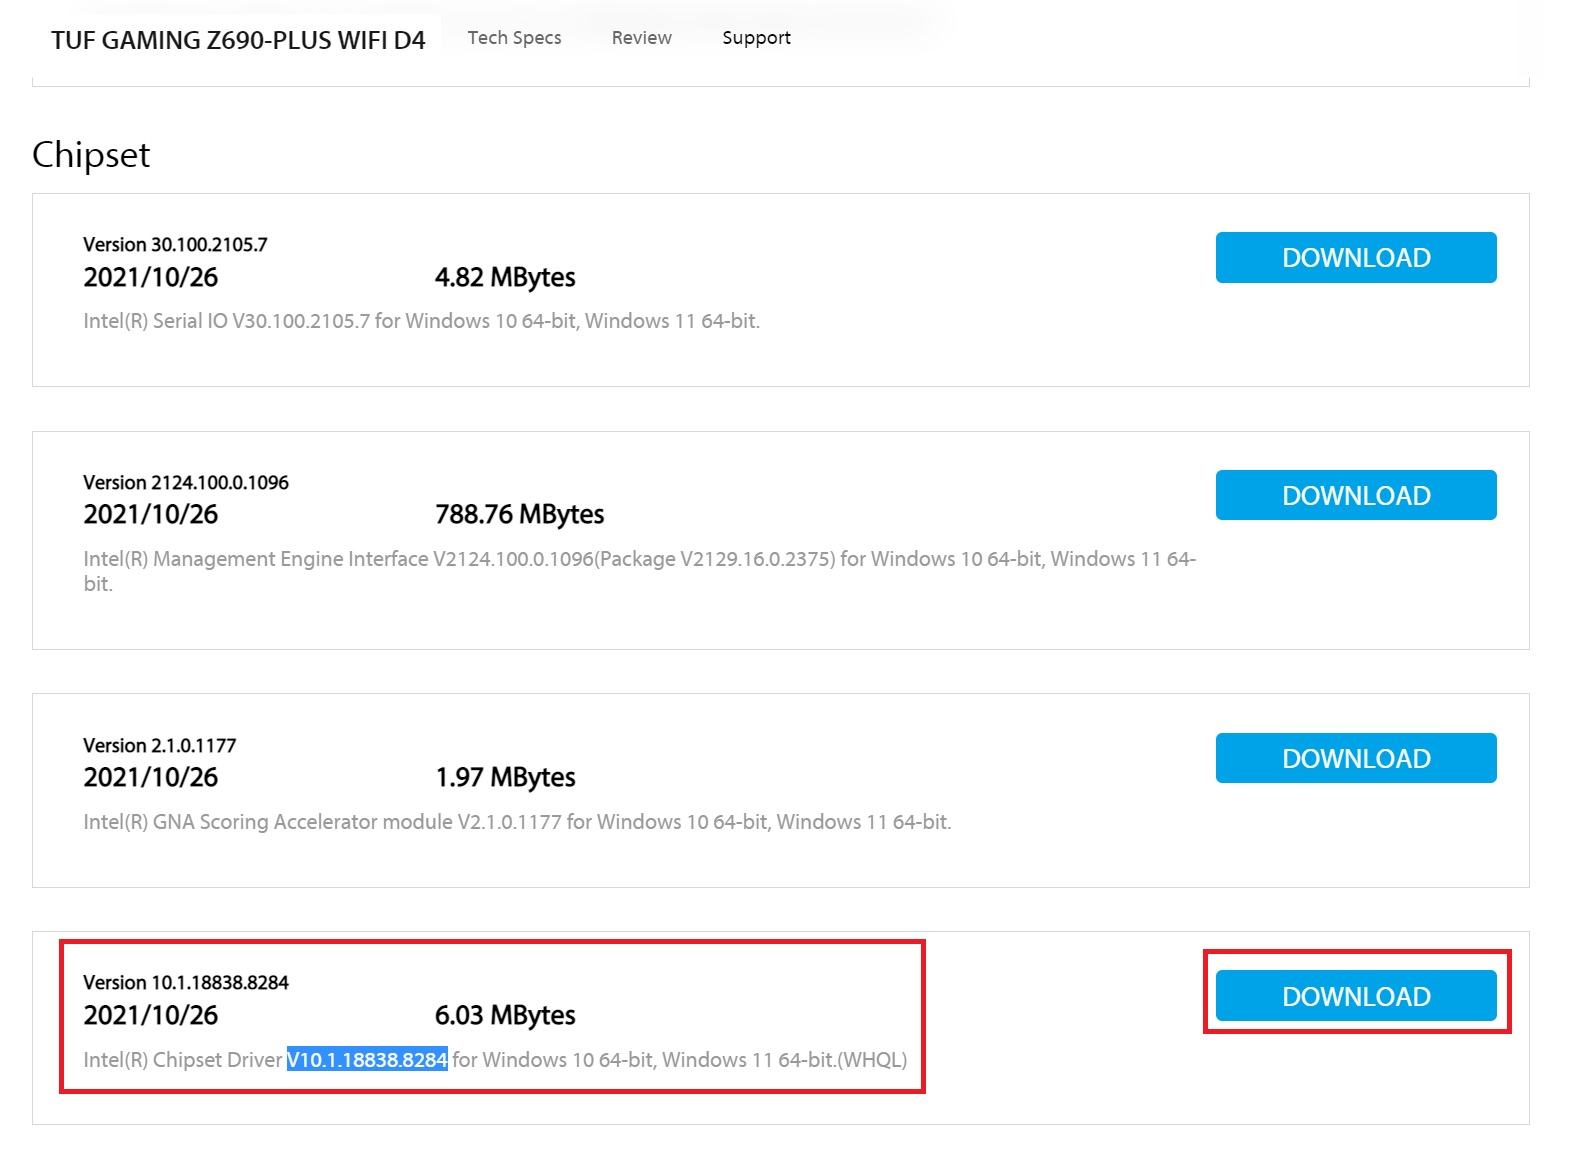Download the GNA Scoring Accelerator module
This screenshot has width=1583, height=1153.
coord(1355,758)
